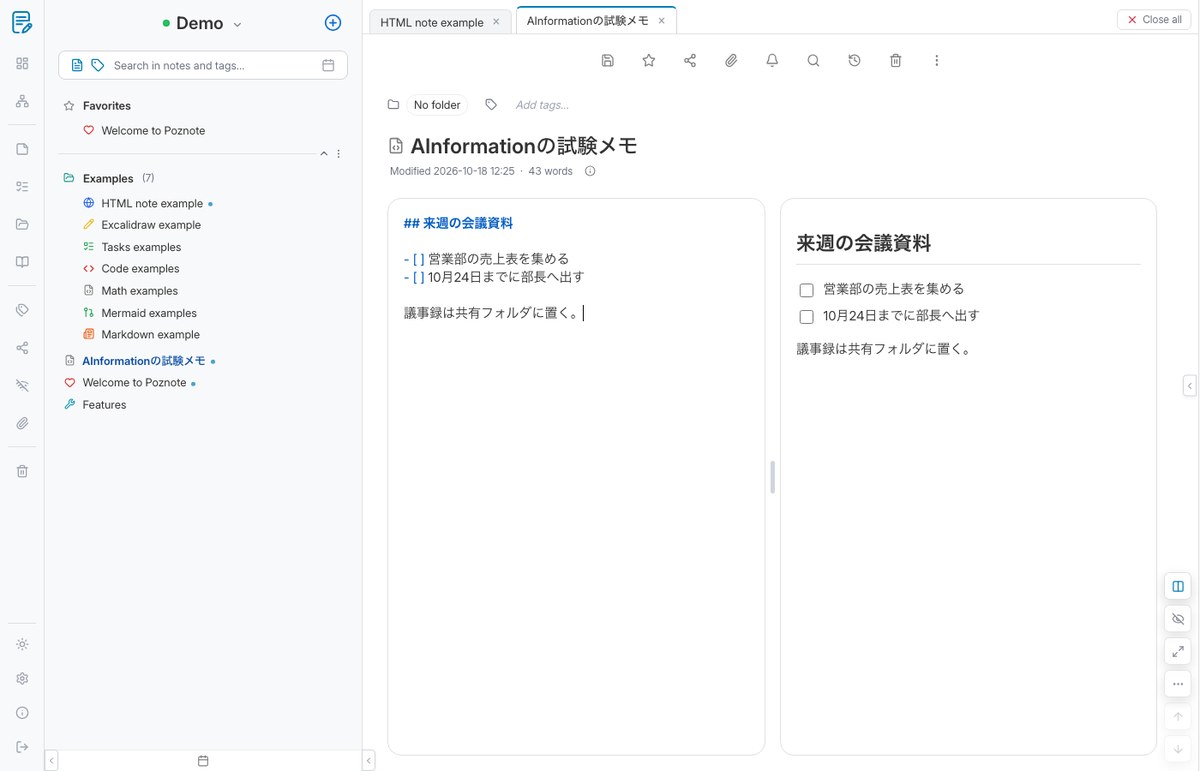Viewport: 1200px width, 771px height.
Task: Open notes icon in left rail
Action: pos(22,149)
